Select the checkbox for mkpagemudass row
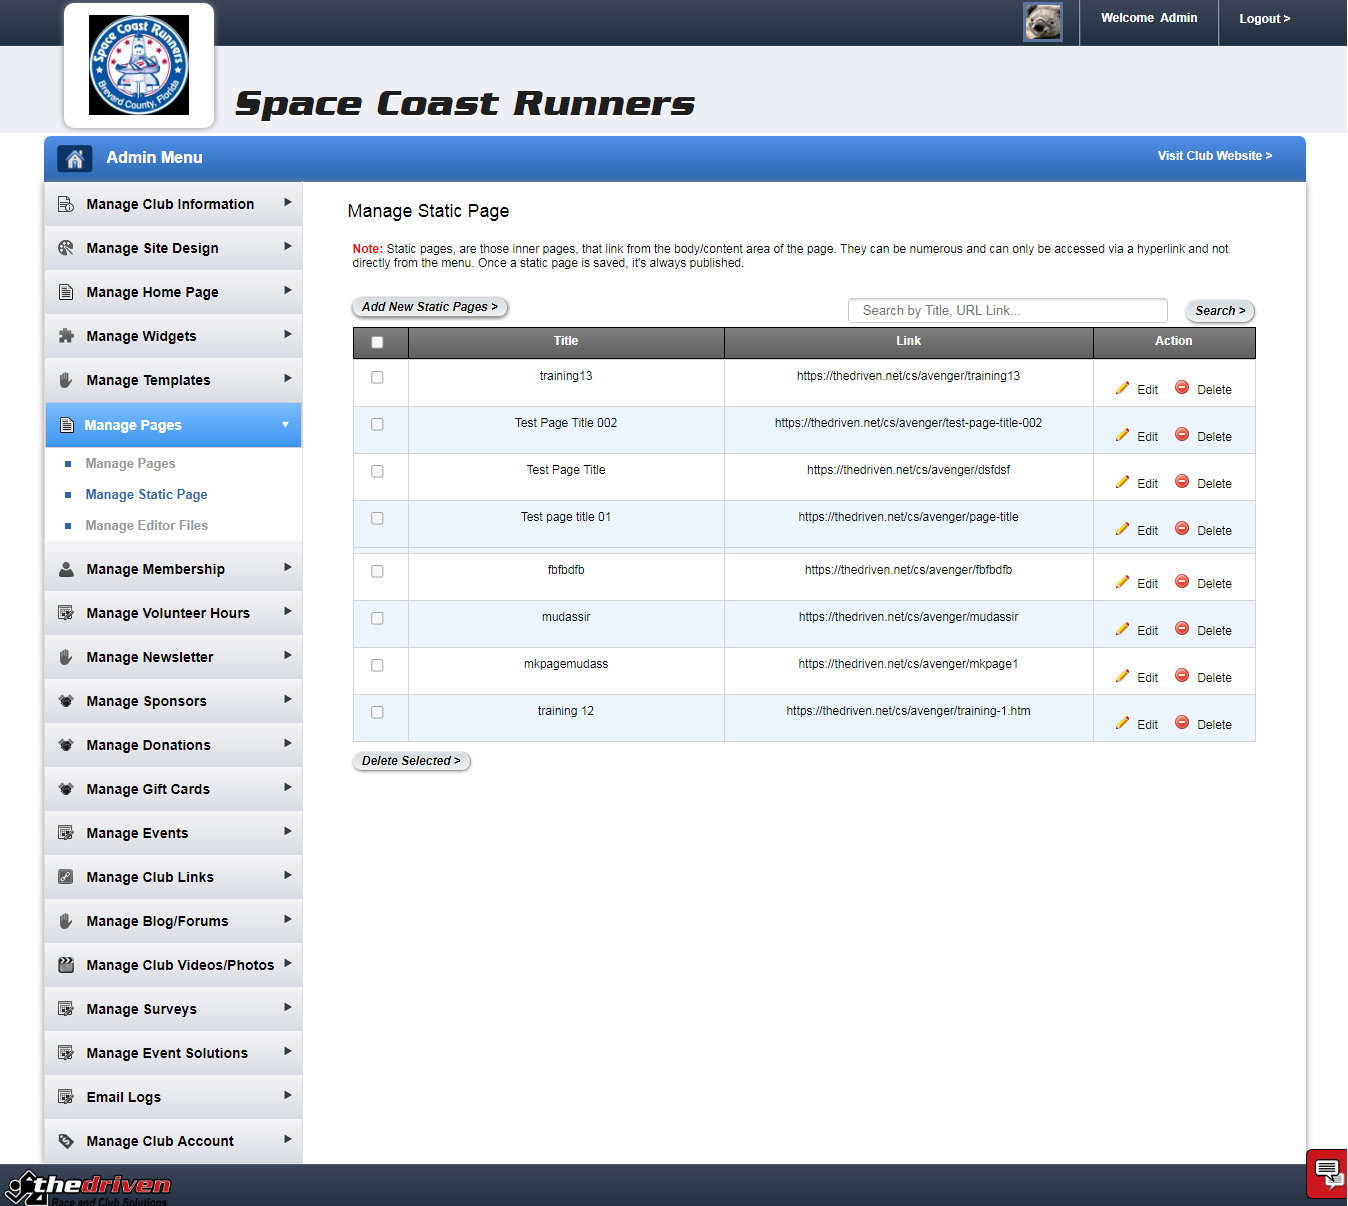The height and width of the screenshot is (1206, 1348). point(377,665)
